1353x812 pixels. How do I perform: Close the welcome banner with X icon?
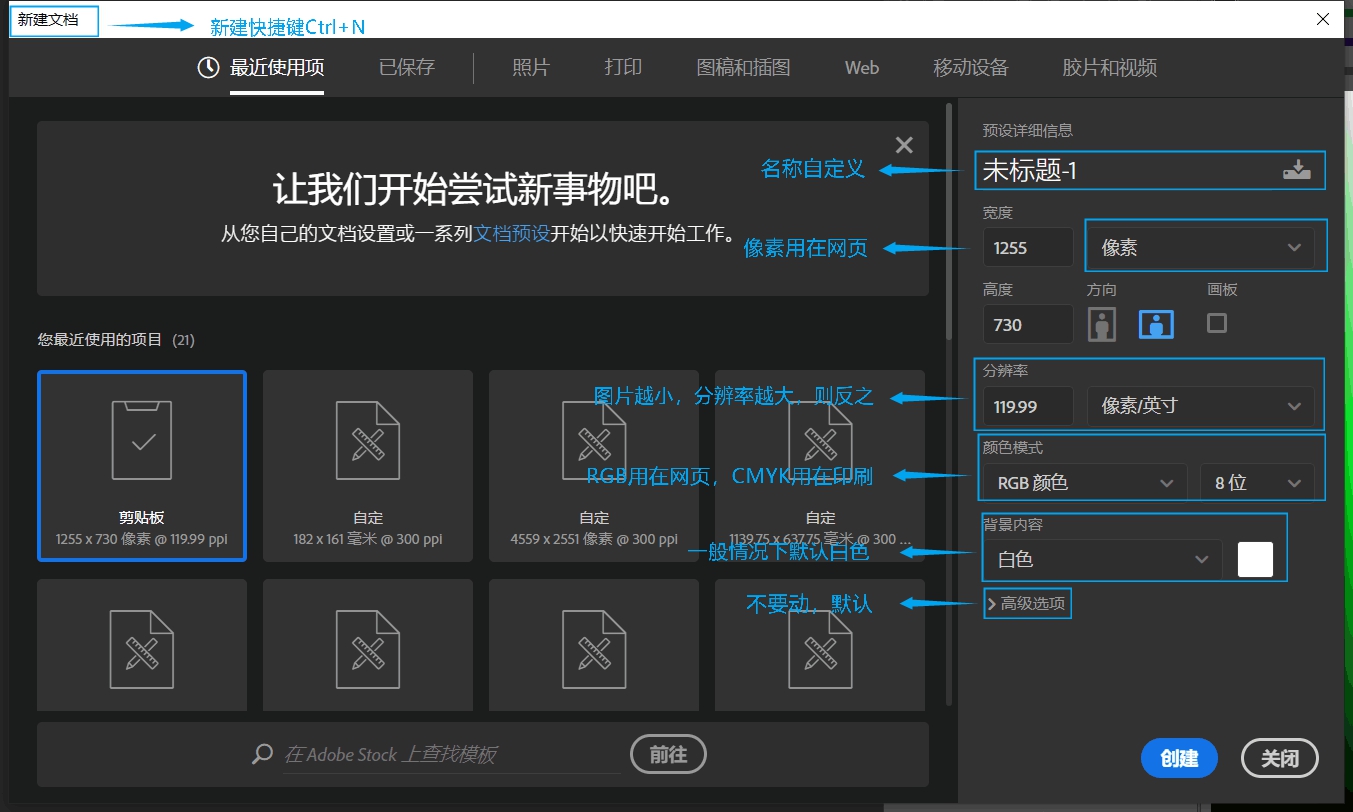pyautogui.click(x=904, y=146)
